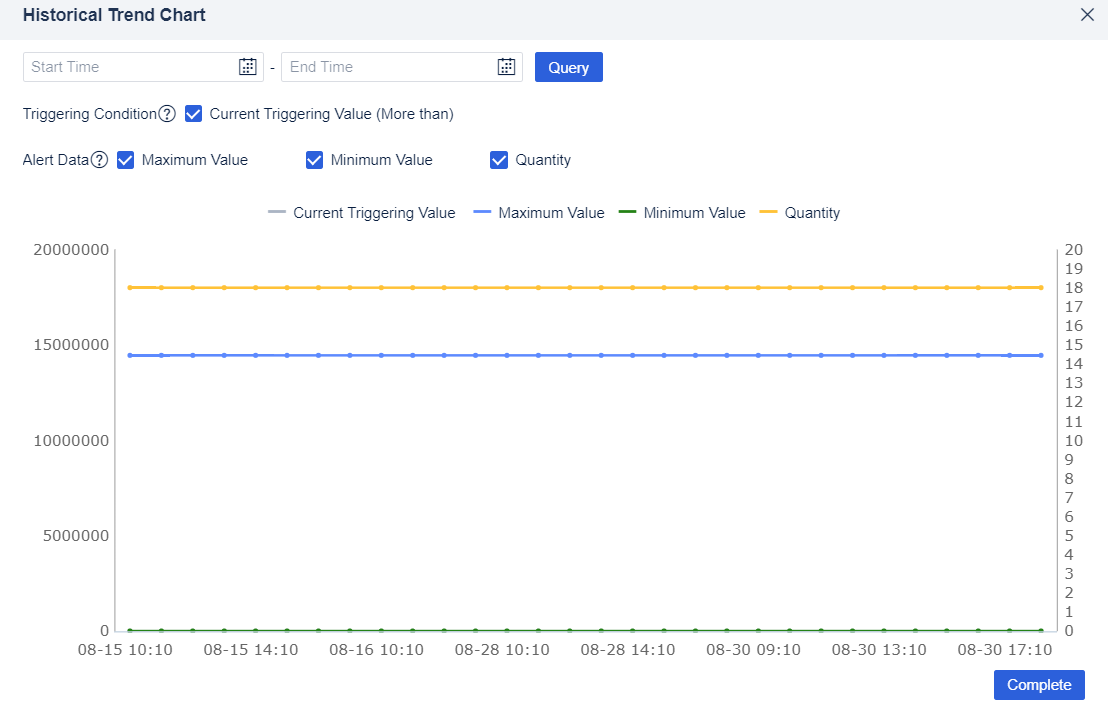Hide the Minimum Value line via legend
The height and width of the screenshot is (705, 1108).
(x=695, y=212)
